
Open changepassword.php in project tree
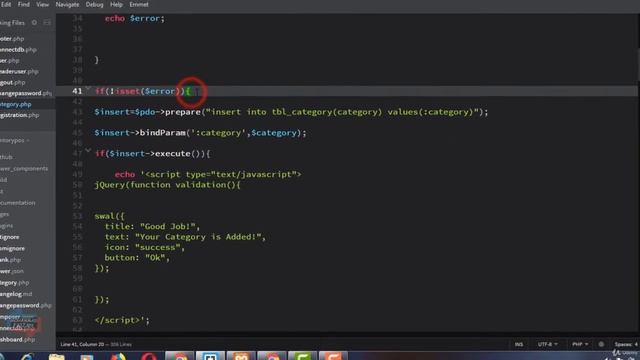pyautogui.click(x=26, y=305)
